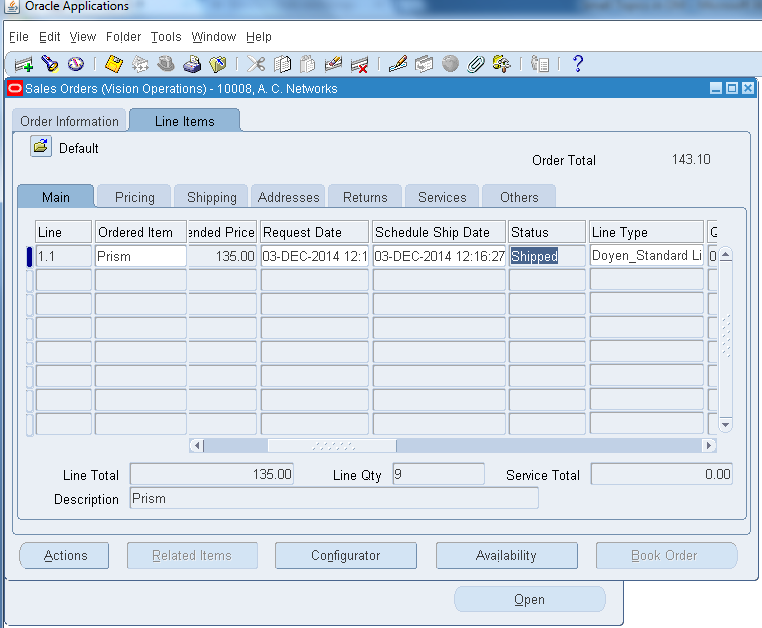Switch to the Services sub-tab
The width and height of the screenshot is (762, 628).
pos(442,197)
